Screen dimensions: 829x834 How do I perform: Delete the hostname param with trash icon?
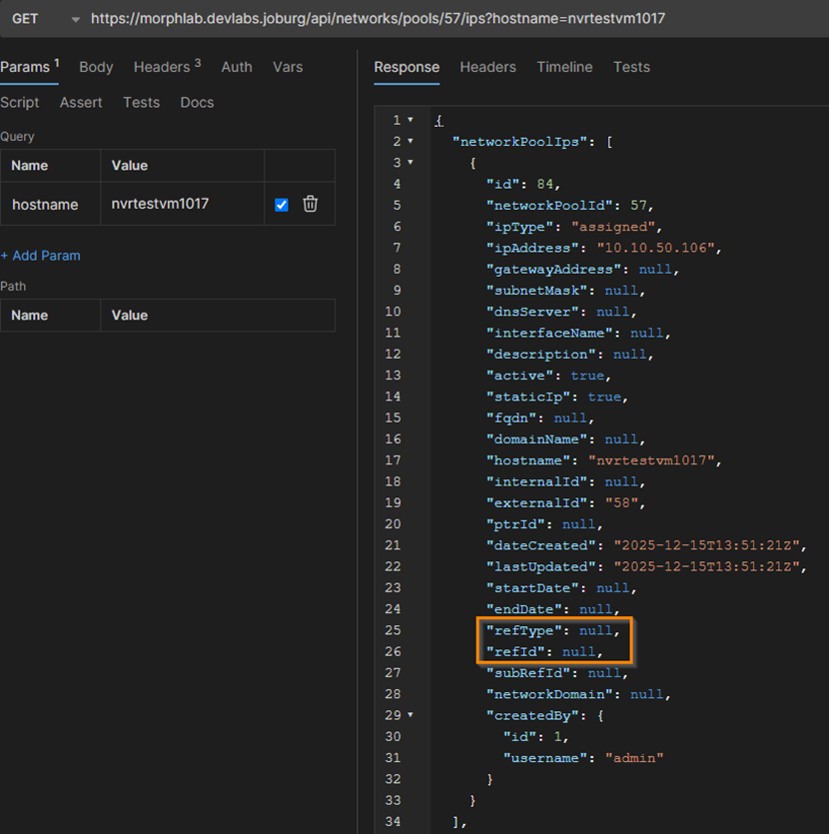click(x=310, y=204)
